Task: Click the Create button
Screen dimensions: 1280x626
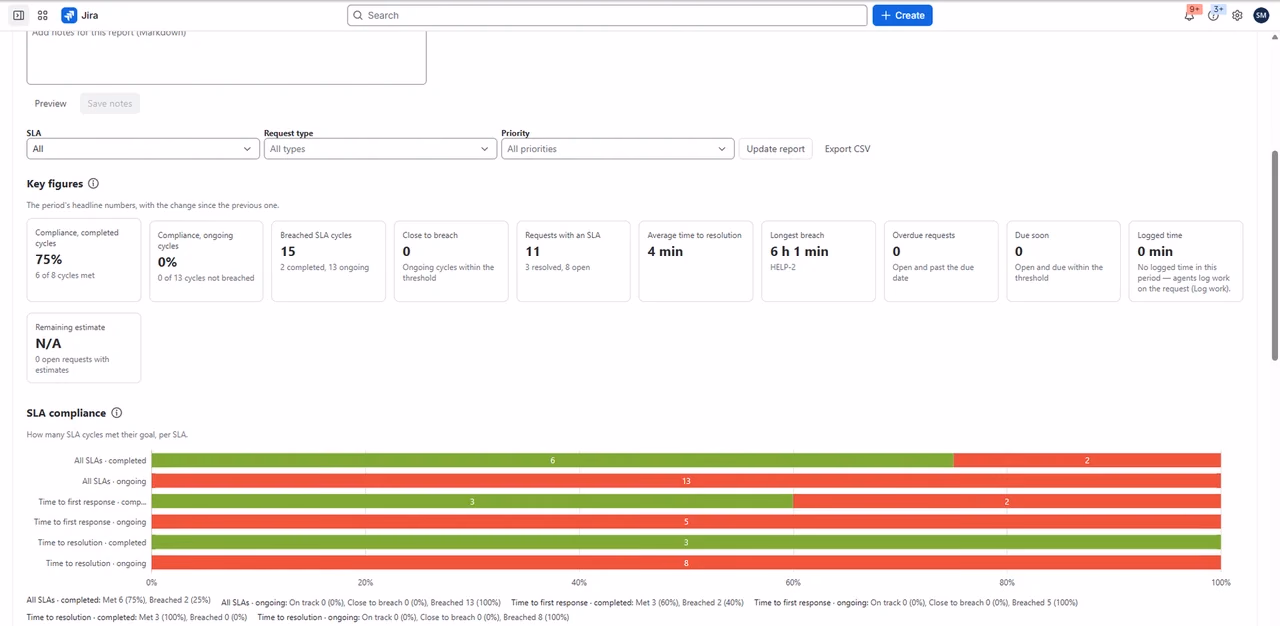Action: coord(902,15)
